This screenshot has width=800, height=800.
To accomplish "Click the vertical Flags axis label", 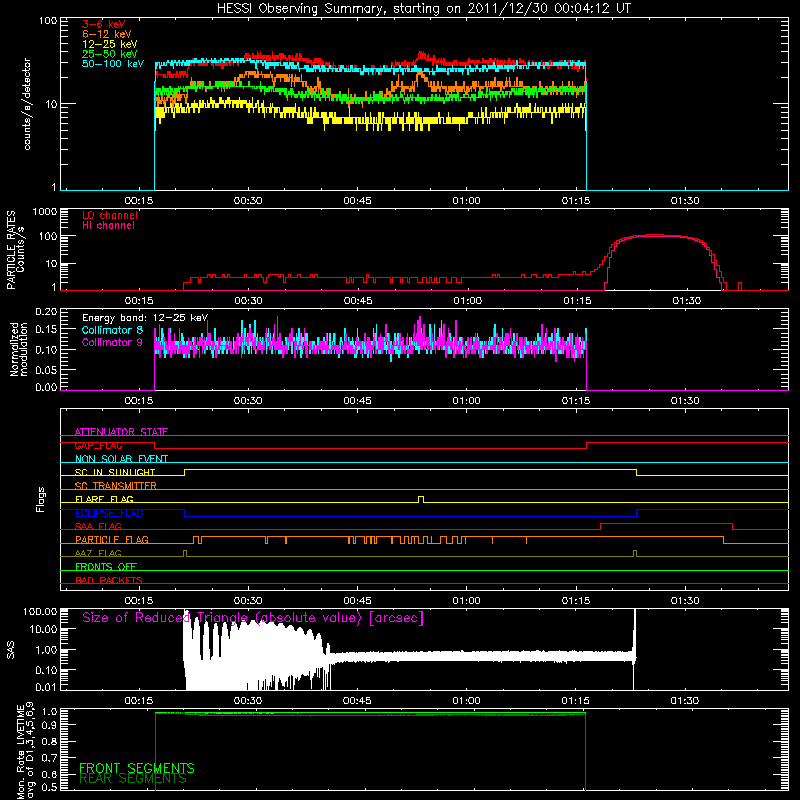I will (41, 499).
